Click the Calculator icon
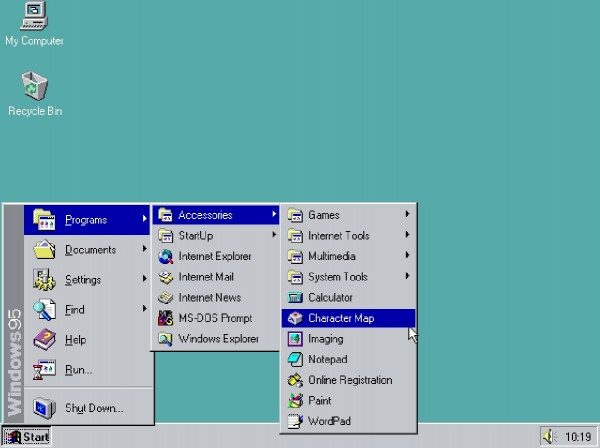The width and height of the screenshot is (600, 448). pos(295,298)
